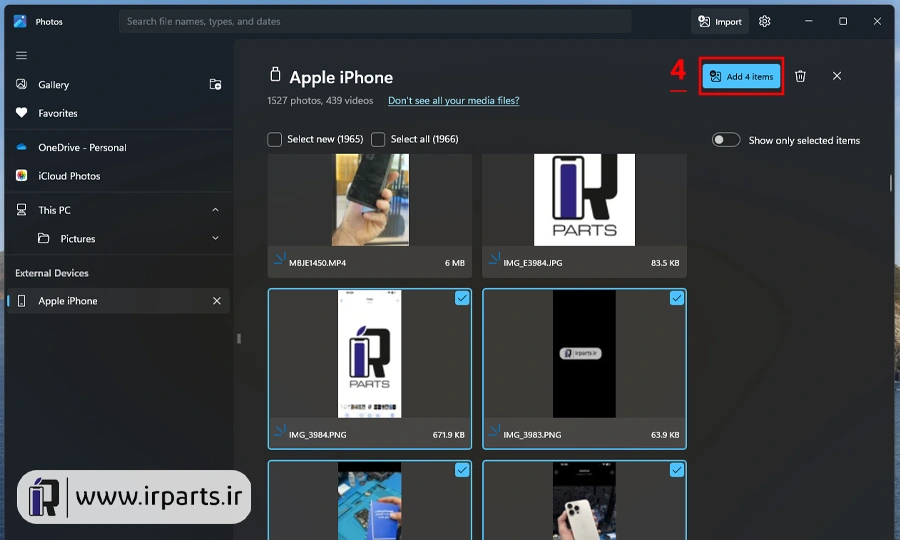Click the Photos app icon in title bar
Image resolution: width=900 pixels, height=540 pixels.
(x=20, y=21)
